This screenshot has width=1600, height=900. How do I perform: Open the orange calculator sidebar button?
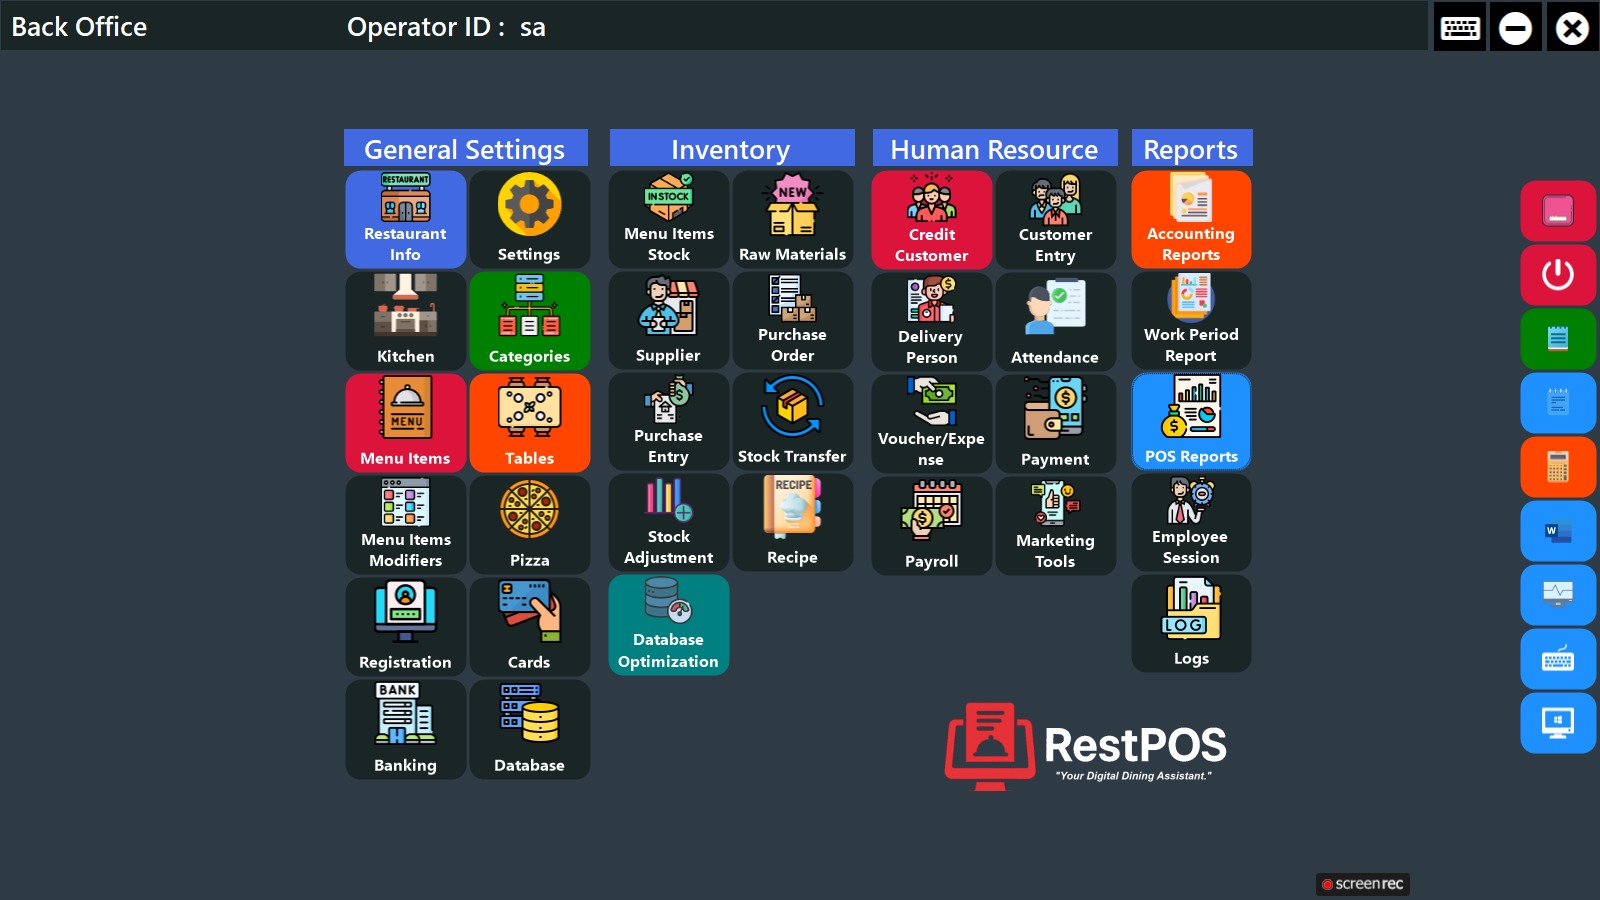tap(1558, 467)
